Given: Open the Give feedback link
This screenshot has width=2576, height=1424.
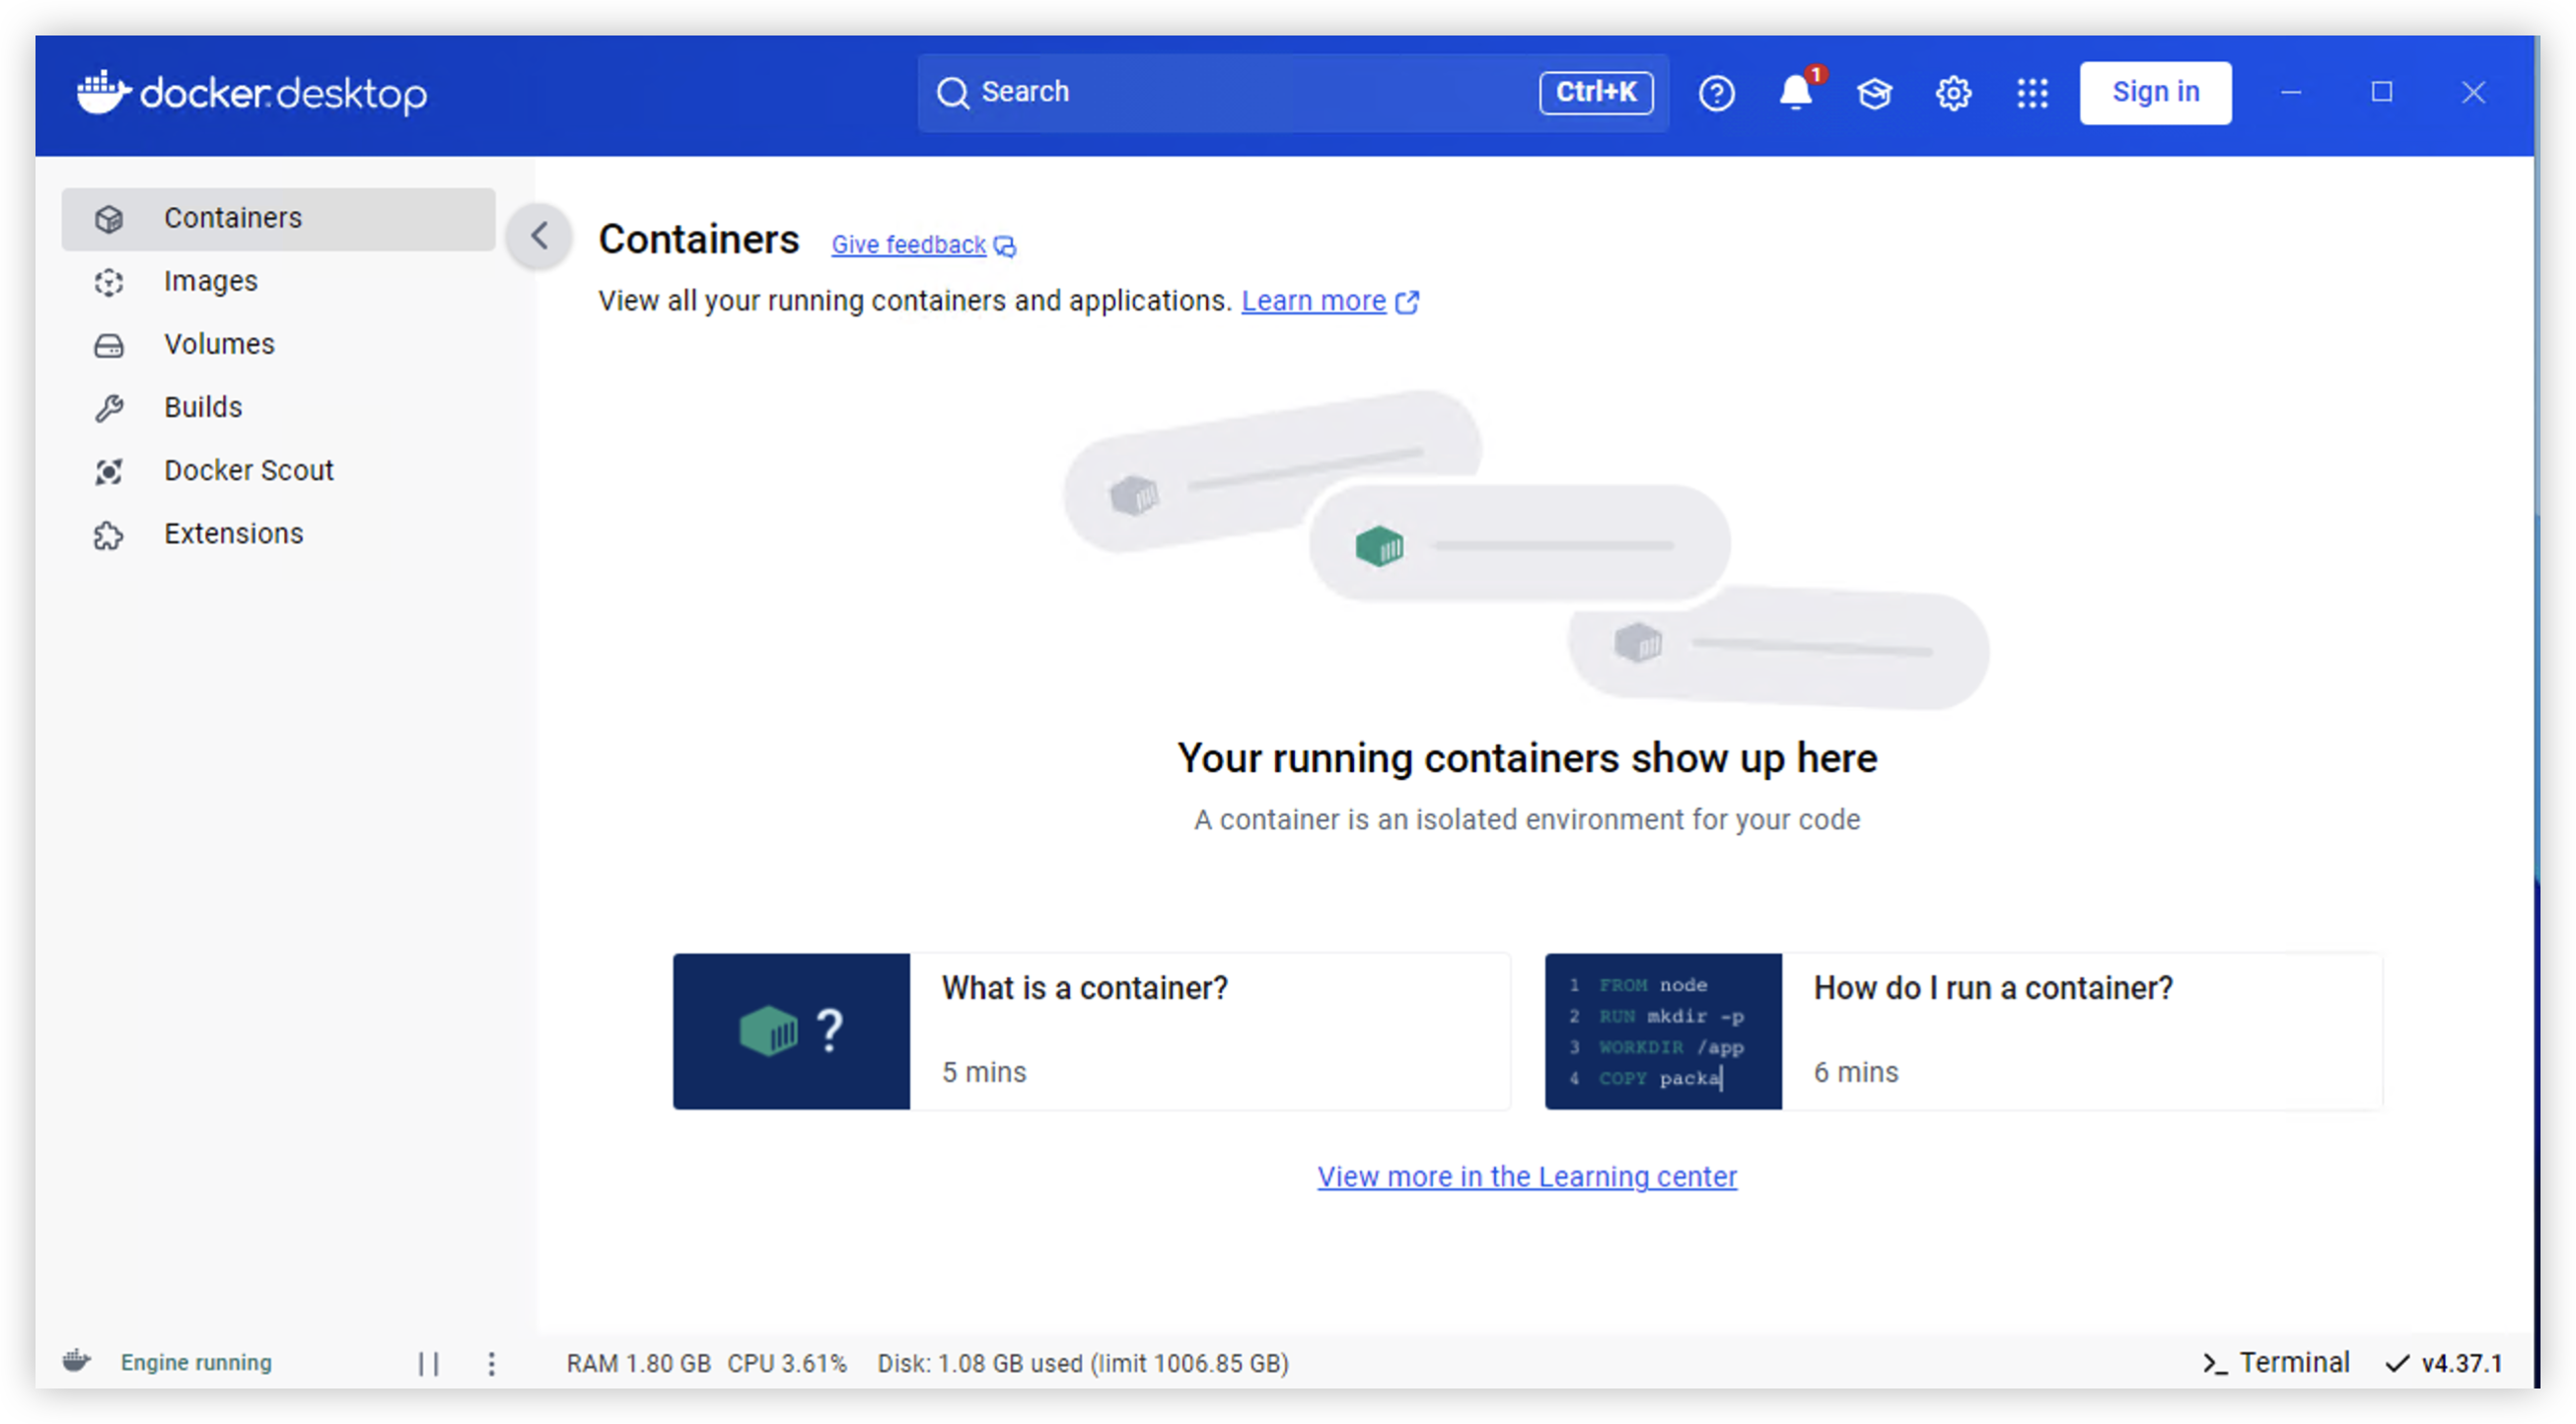Looking at the screenshot, I should (908, 245).
